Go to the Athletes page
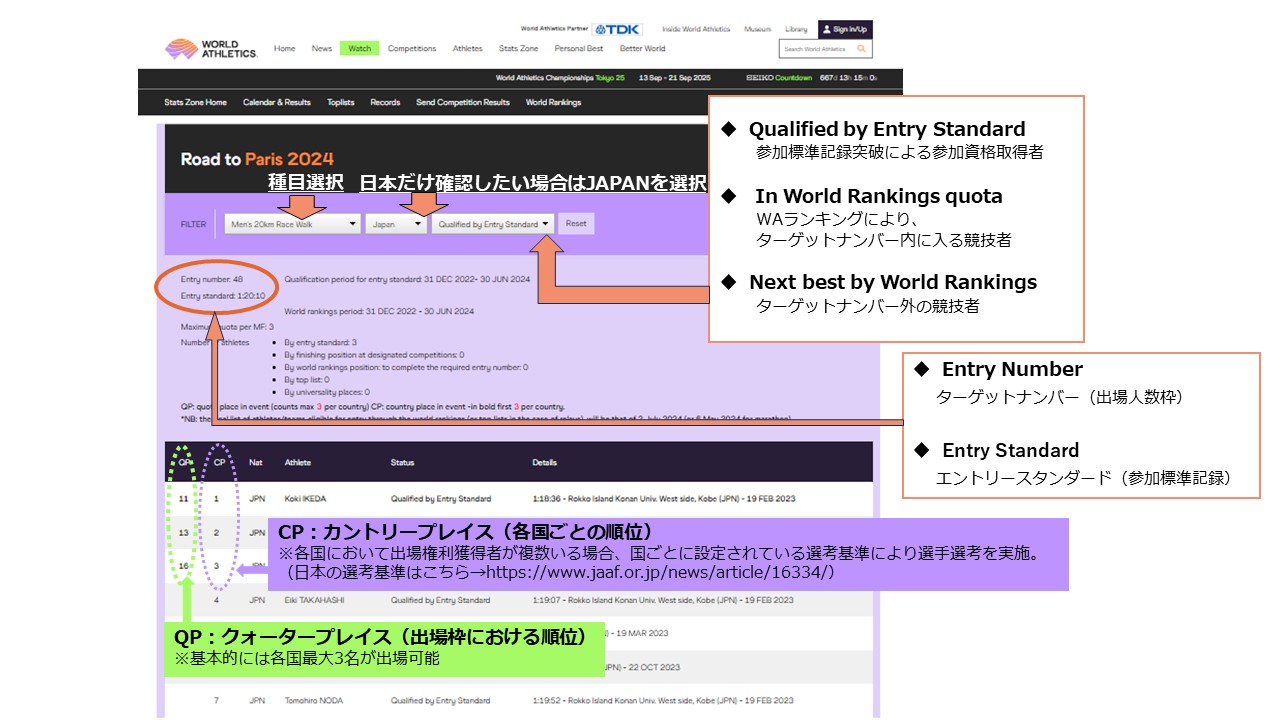This screenshot has height=720, width=1280. [x=467, y=48]
